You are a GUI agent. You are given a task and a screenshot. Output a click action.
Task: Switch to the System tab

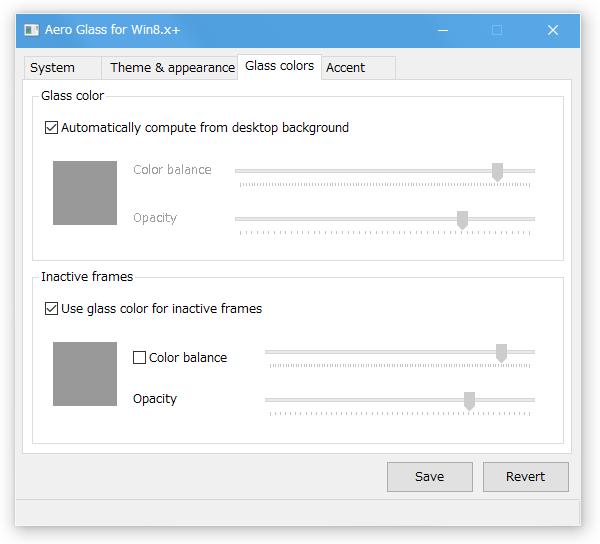click(63, 68)
